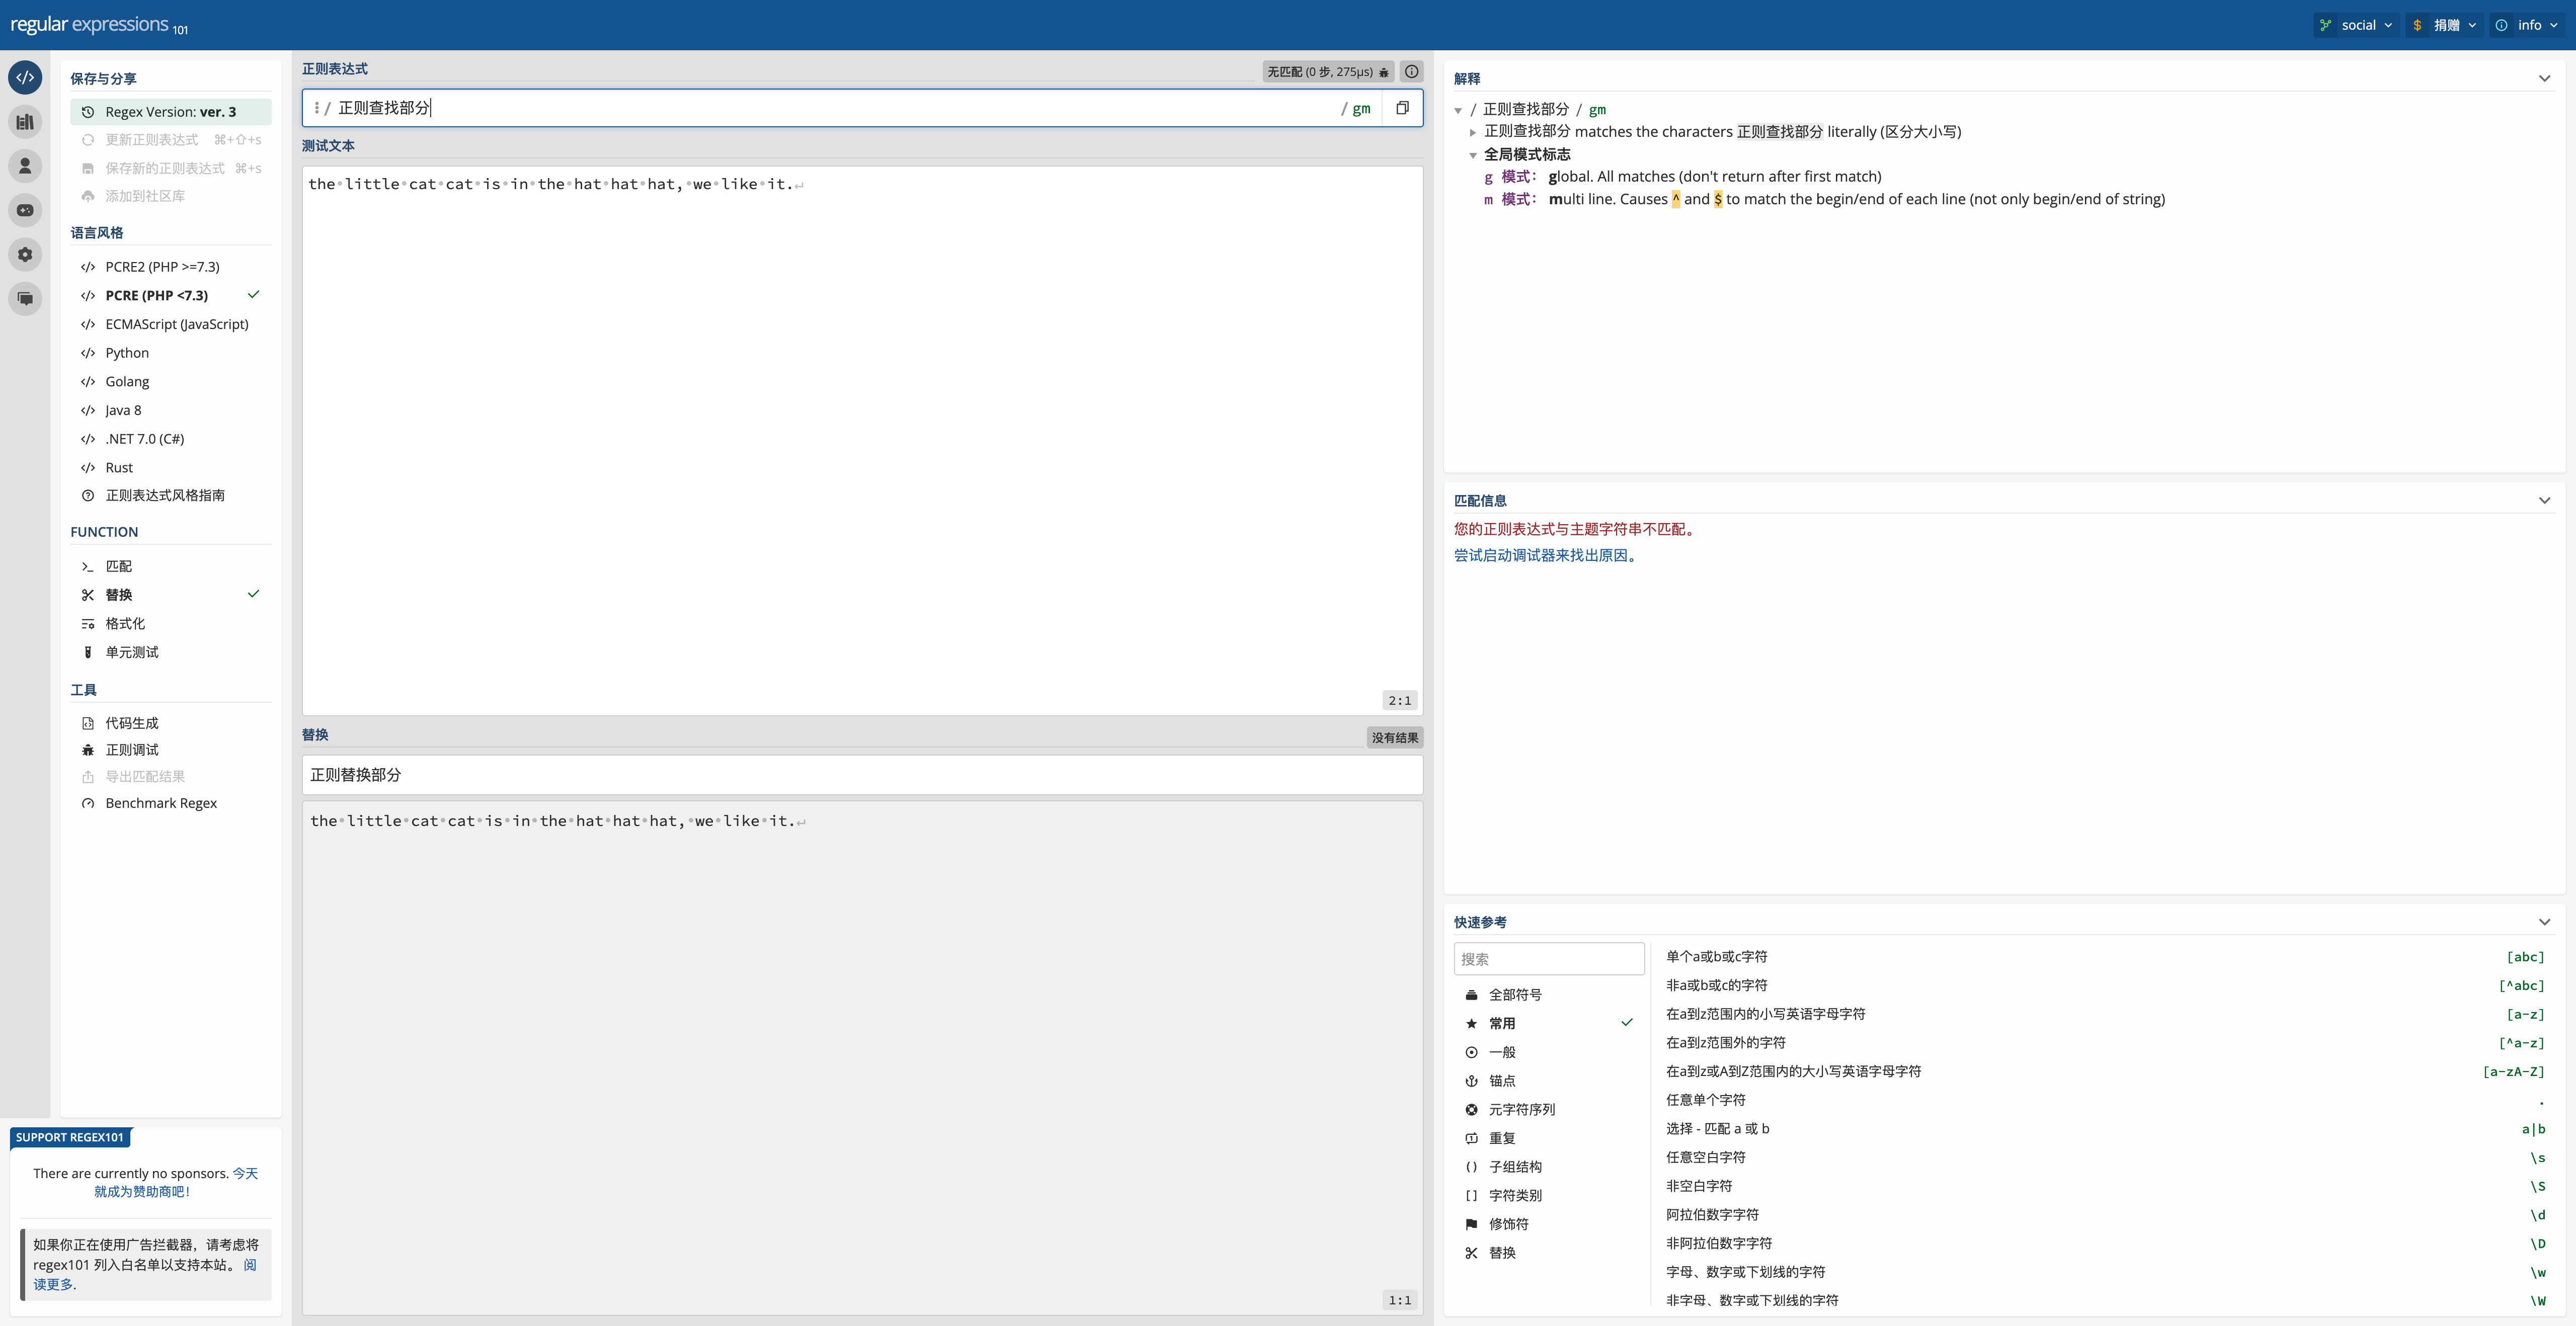Select the 选择 - 匹配 a 或 b row

[2105, 1129]
